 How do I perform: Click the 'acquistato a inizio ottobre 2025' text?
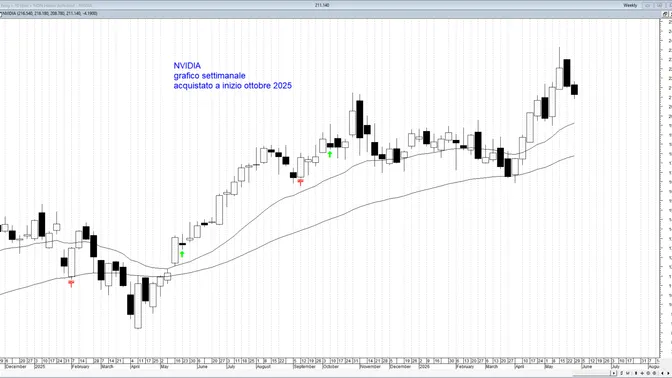[x=233, y=86]
